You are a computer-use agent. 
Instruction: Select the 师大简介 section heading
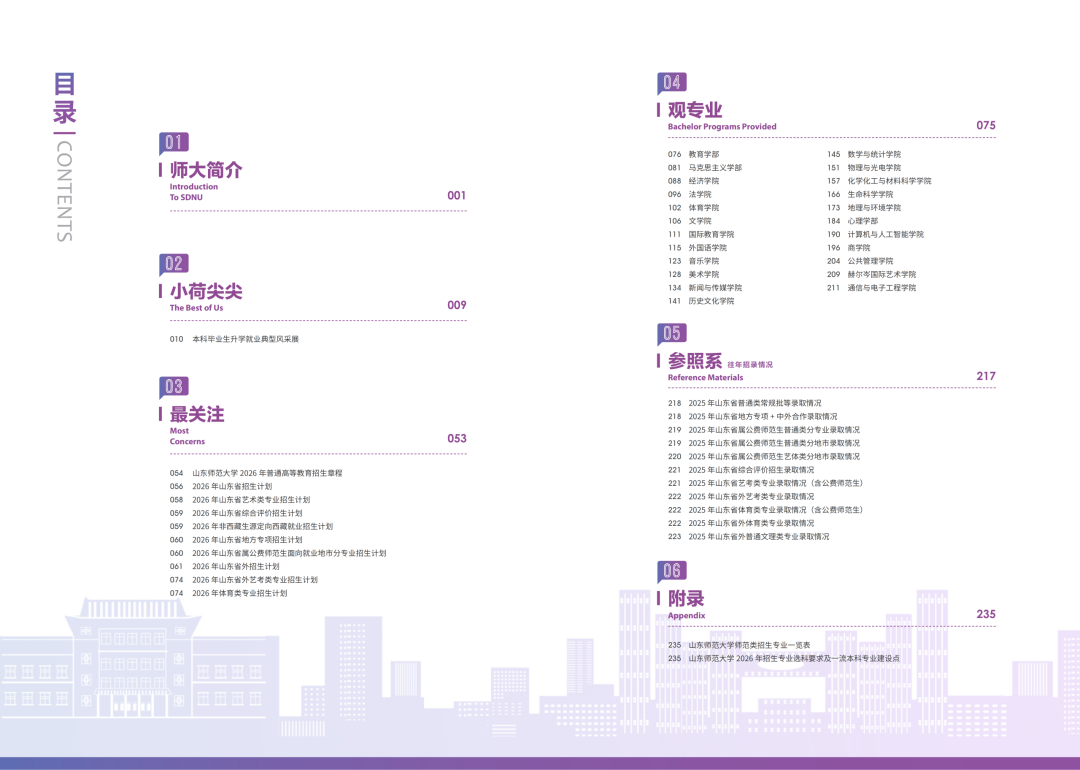click(206, 170)
